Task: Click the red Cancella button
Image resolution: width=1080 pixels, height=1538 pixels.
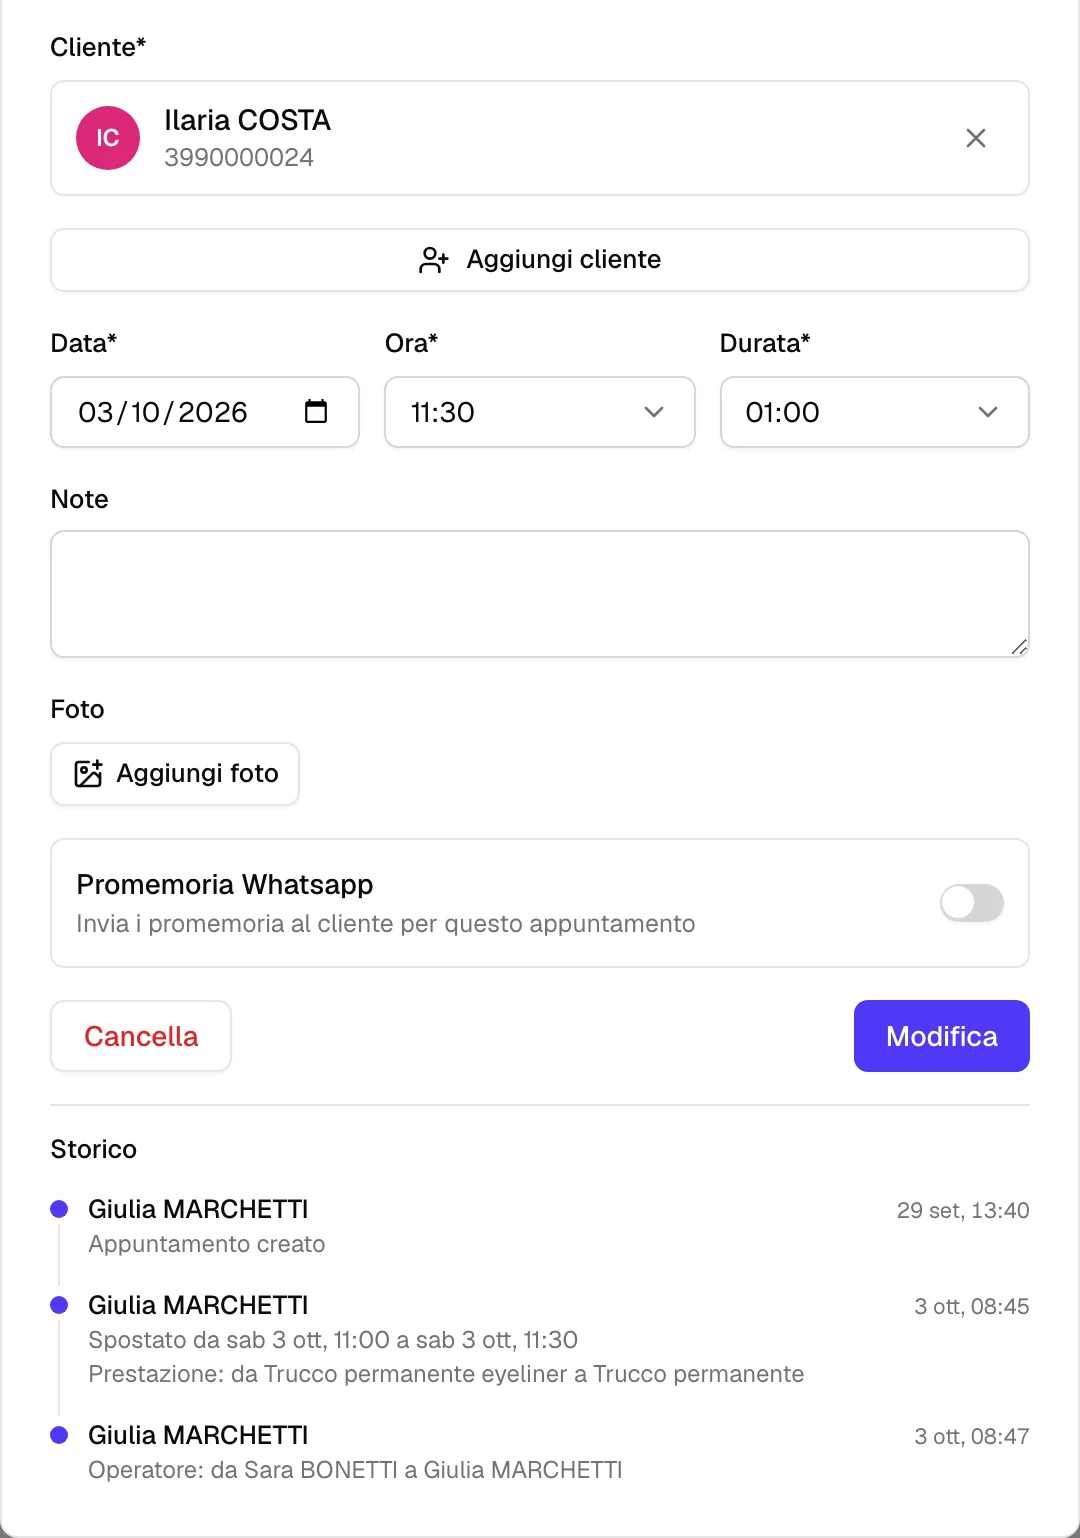Action: [141, 1036]
